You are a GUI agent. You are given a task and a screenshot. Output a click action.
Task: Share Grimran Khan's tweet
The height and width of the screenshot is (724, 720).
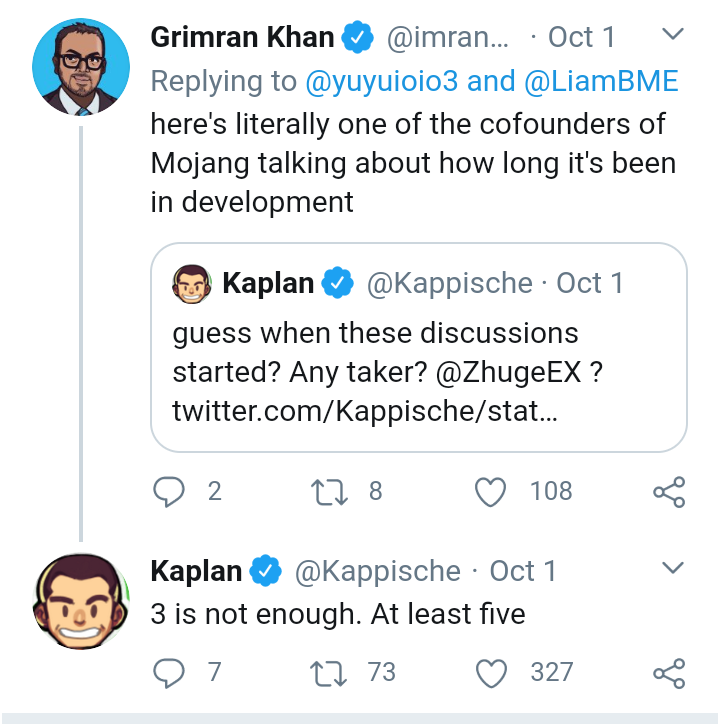669,492
